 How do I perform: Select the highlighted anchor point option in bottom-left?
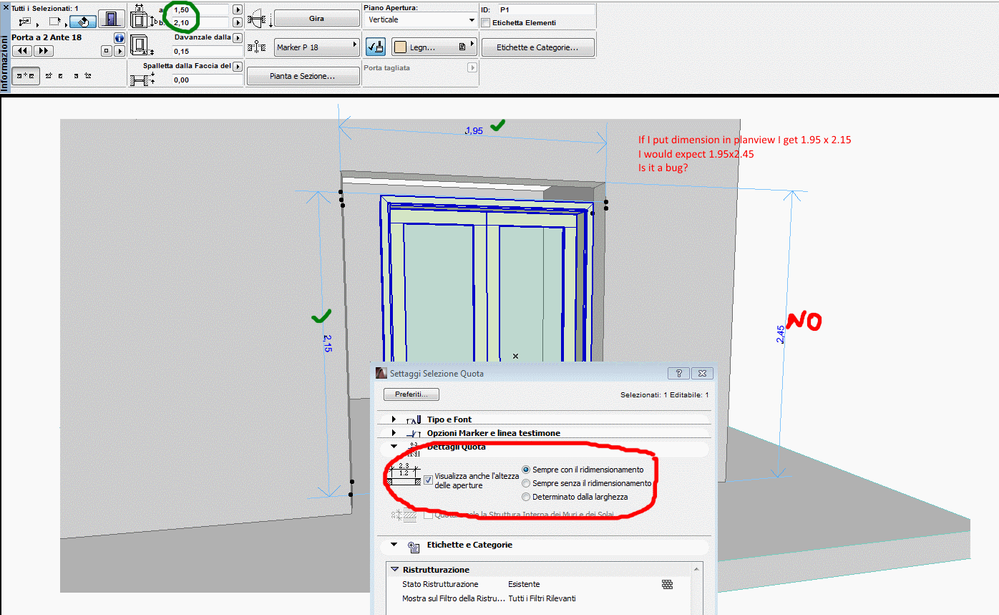(x=25, y=76)
